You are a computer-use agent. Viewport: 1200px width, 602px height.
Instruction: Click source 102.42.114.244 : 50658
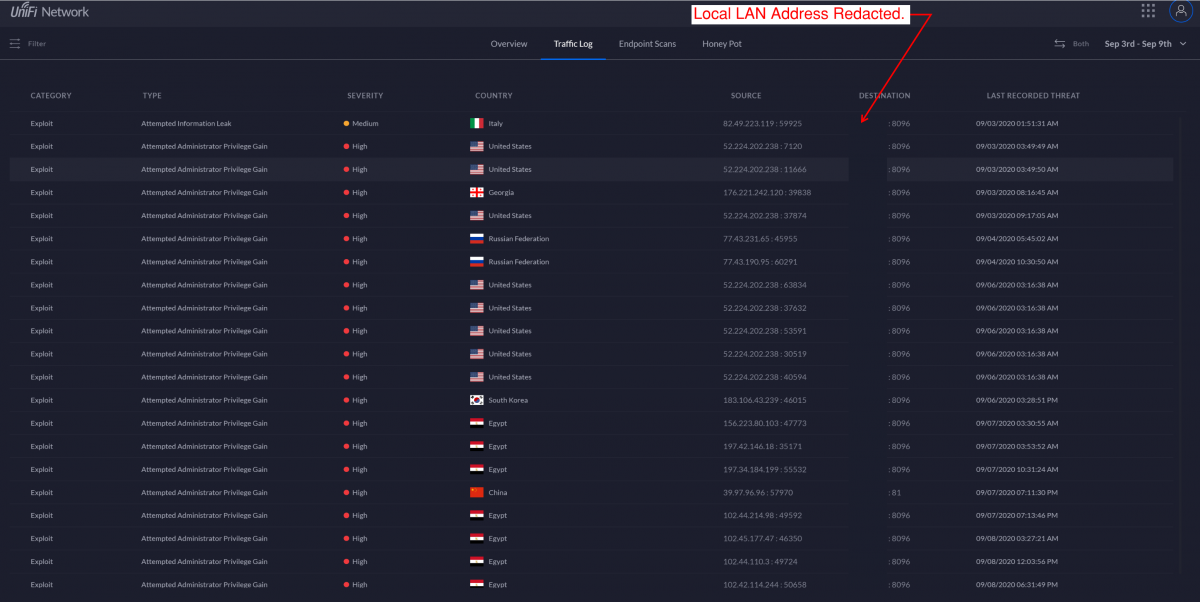point(764,584)
